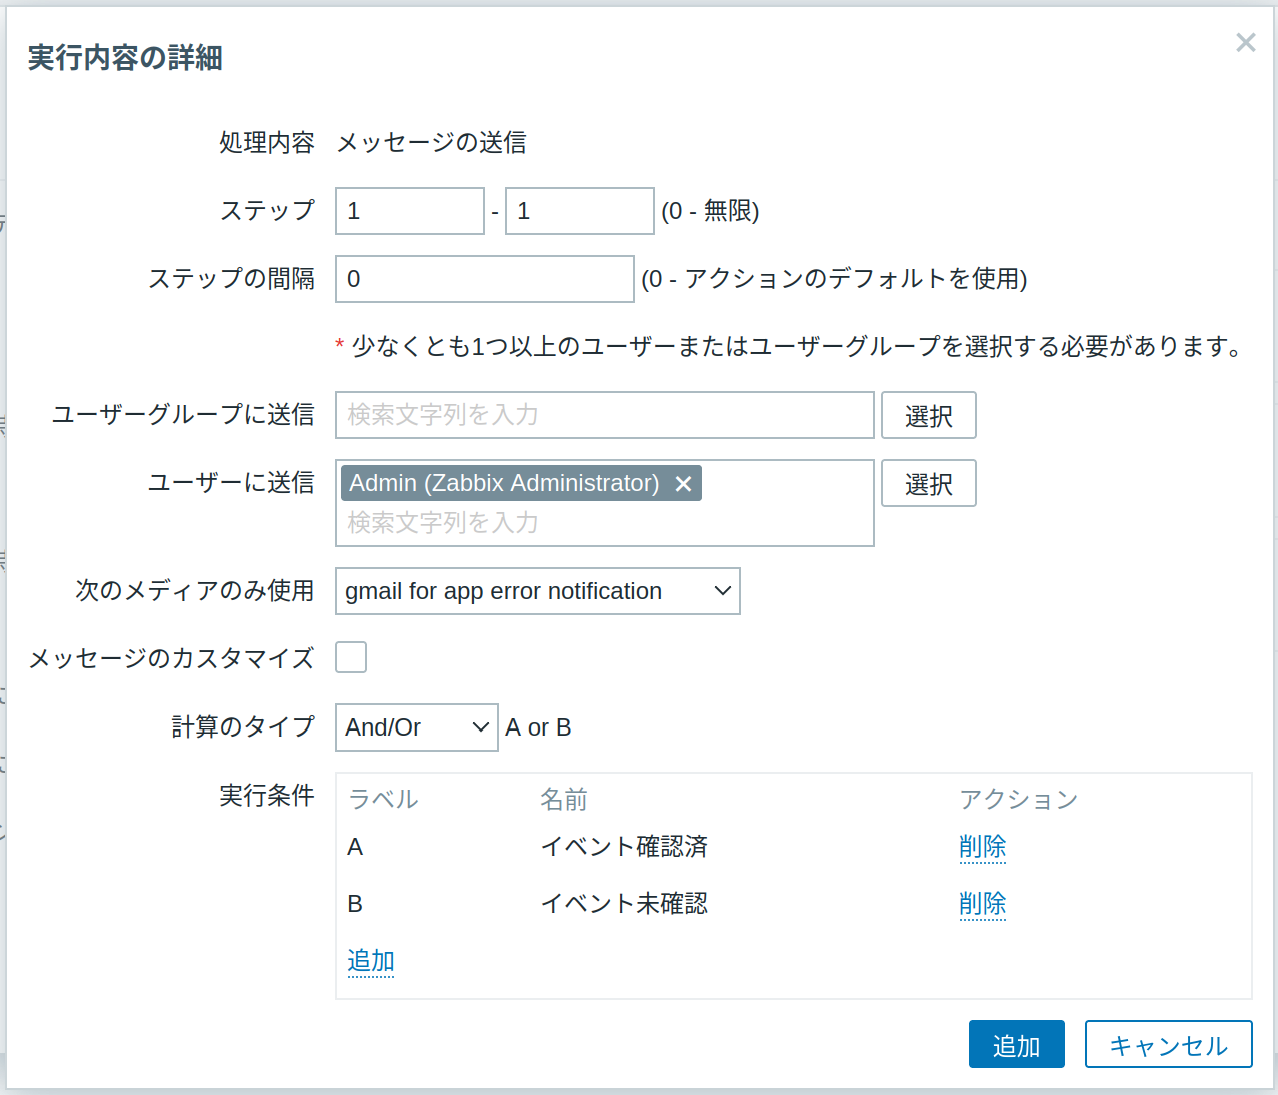The width and height of the screenshot is (1278, 1095).
Task: Click 削除 for condition B イベント未確認
Action: coord(982,904)
